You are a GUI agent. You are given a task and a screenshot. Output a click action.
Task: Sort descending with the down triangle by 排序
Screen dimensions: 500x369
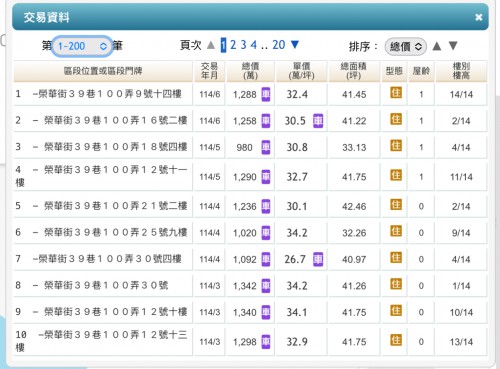(x=453, y=46)
